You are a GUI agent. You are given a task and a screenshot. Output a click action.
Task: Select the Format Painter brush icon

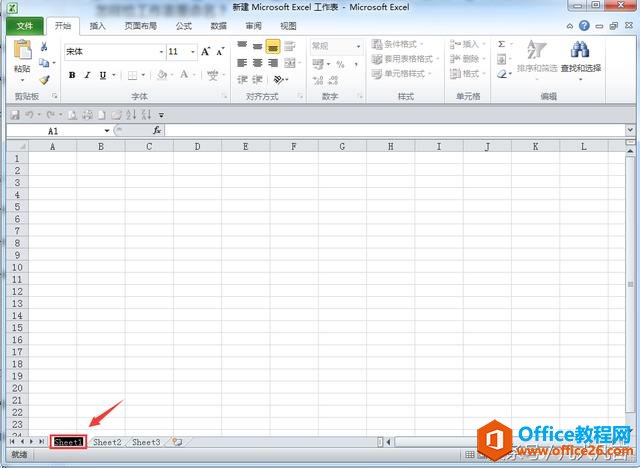[44, 80]
